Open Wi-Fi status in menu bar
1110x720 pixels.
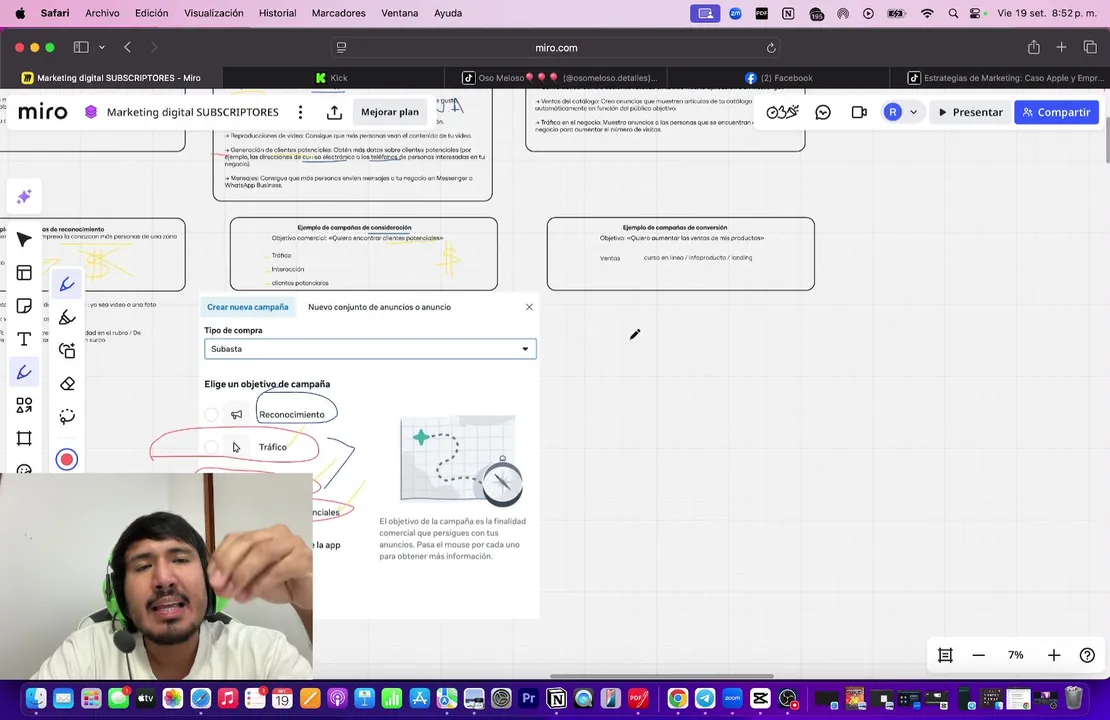coord(927,13)
